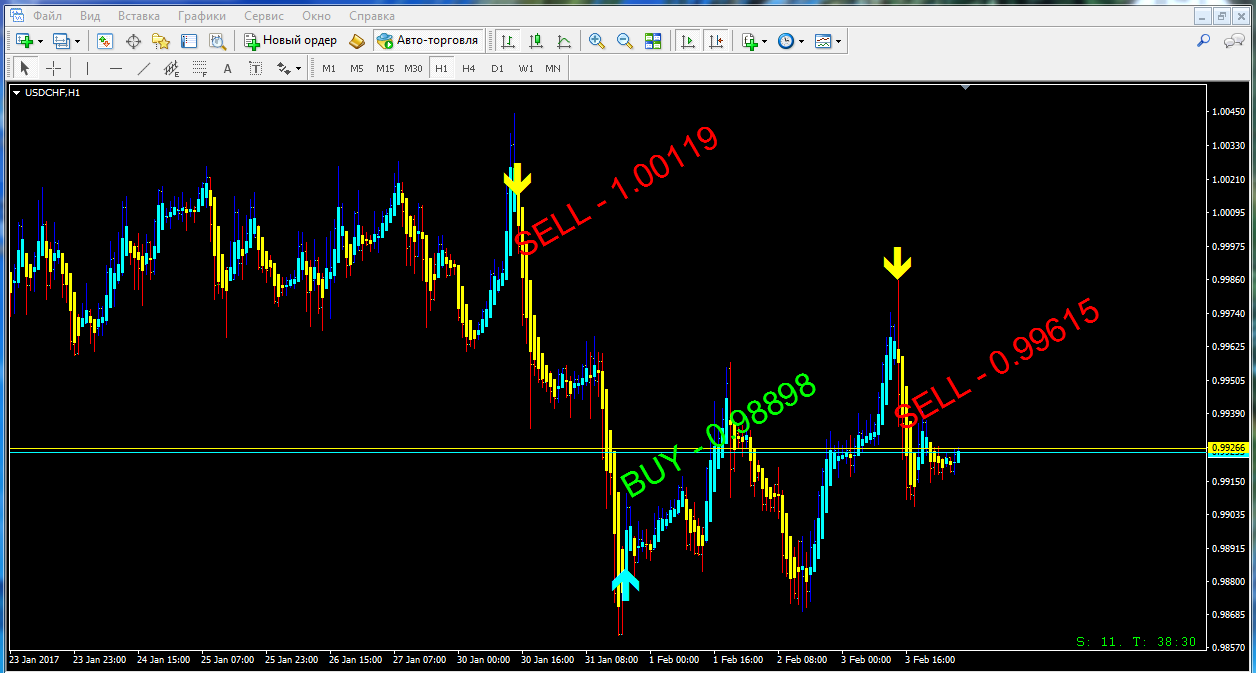The image size is (1256, 673).
Task: Draw a trendline with the diagonal line tool
Action: point(144,68)
